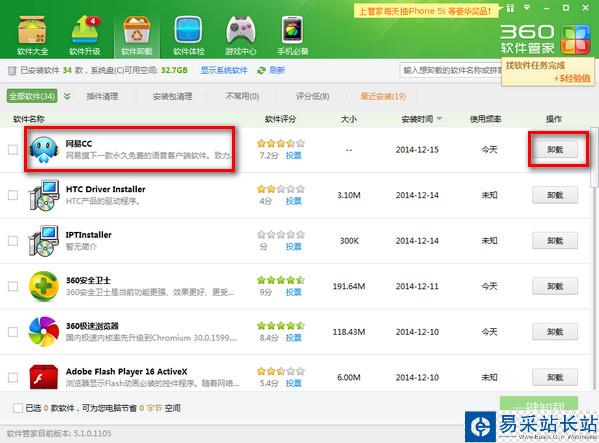Click available space 32.7GB text
The width and height of the screenshot is (599, 443).
click(x=174, y=70)
